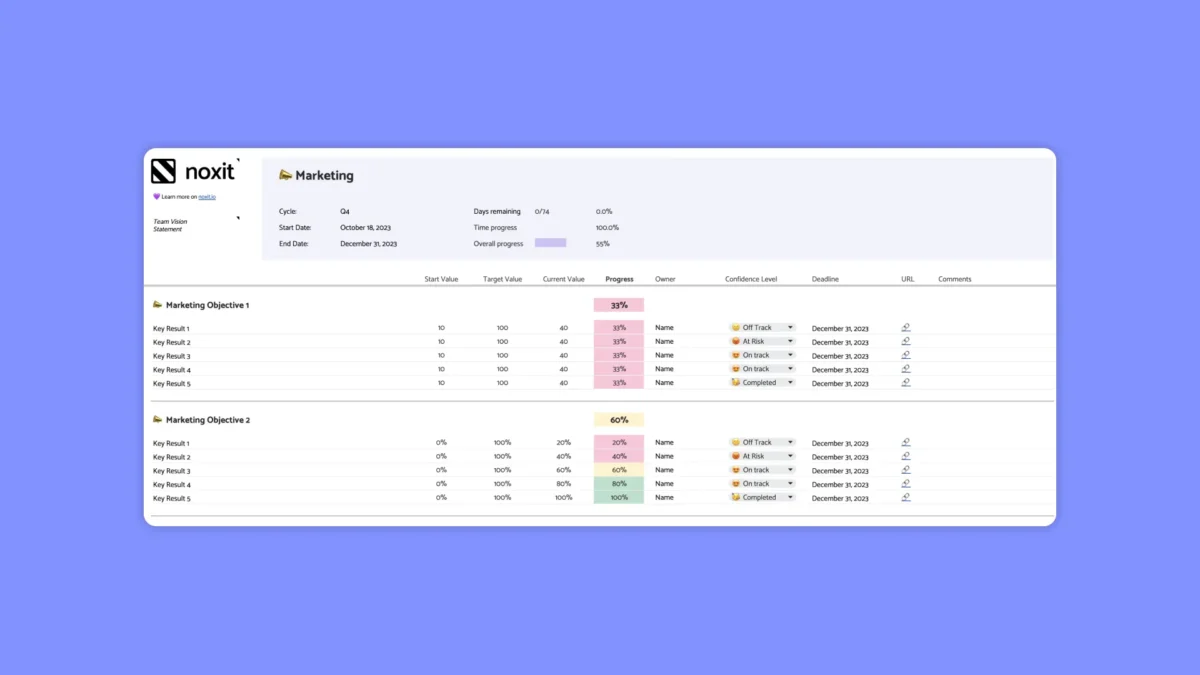
Task: Click the Overall progress bar
Action: pos(551,243)
